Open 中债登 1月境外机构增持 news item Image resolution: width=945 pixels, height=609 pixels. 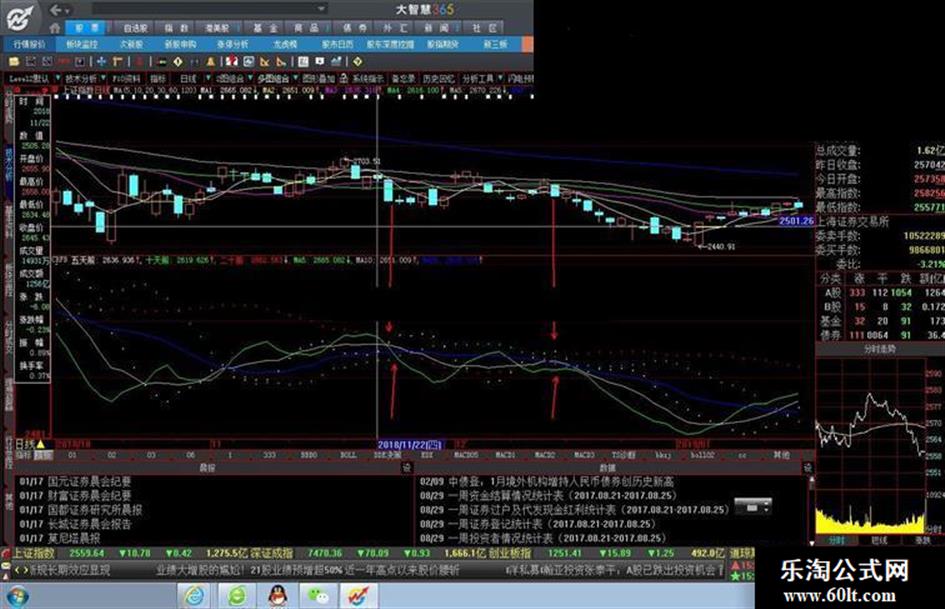547,482
